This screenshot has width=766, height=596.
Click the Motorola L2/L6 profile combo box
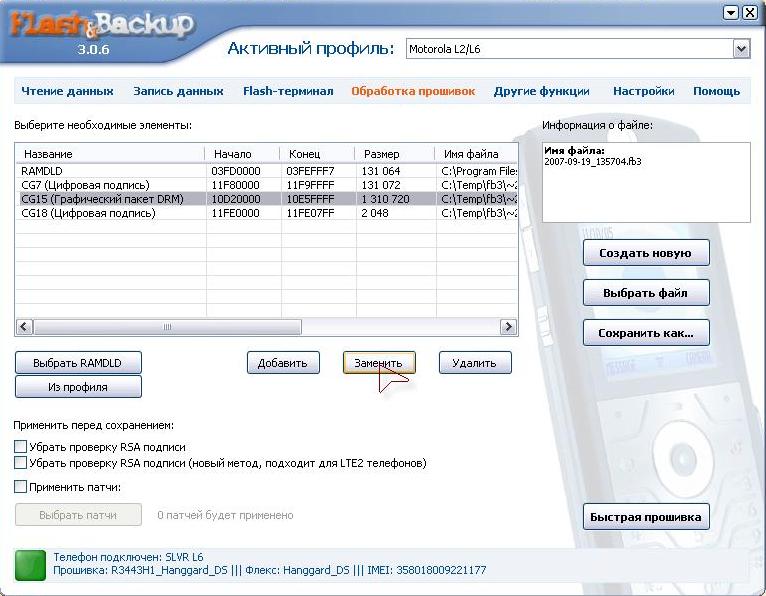point(578,49)
